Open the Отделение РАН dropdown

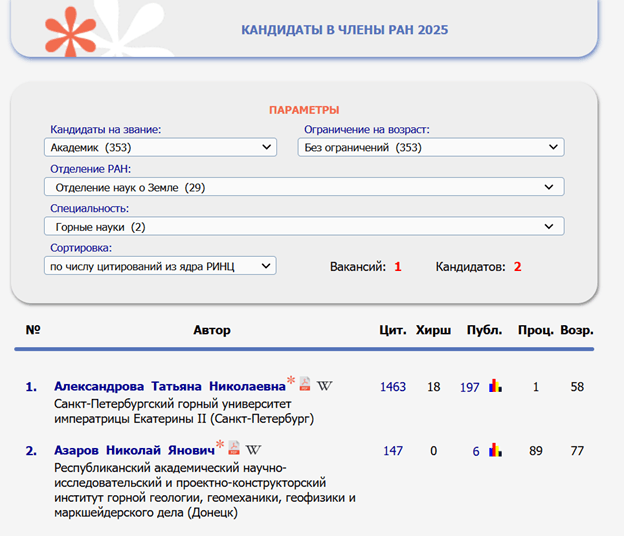(304, 187)
